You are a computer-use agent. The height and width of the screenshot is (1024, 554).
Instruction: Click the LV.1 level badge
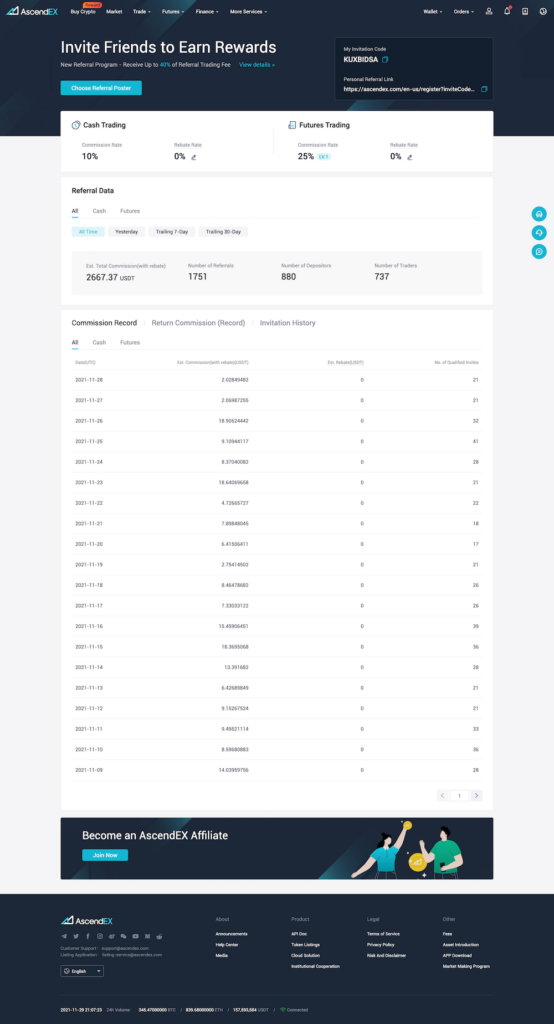[x=324, y=157]
